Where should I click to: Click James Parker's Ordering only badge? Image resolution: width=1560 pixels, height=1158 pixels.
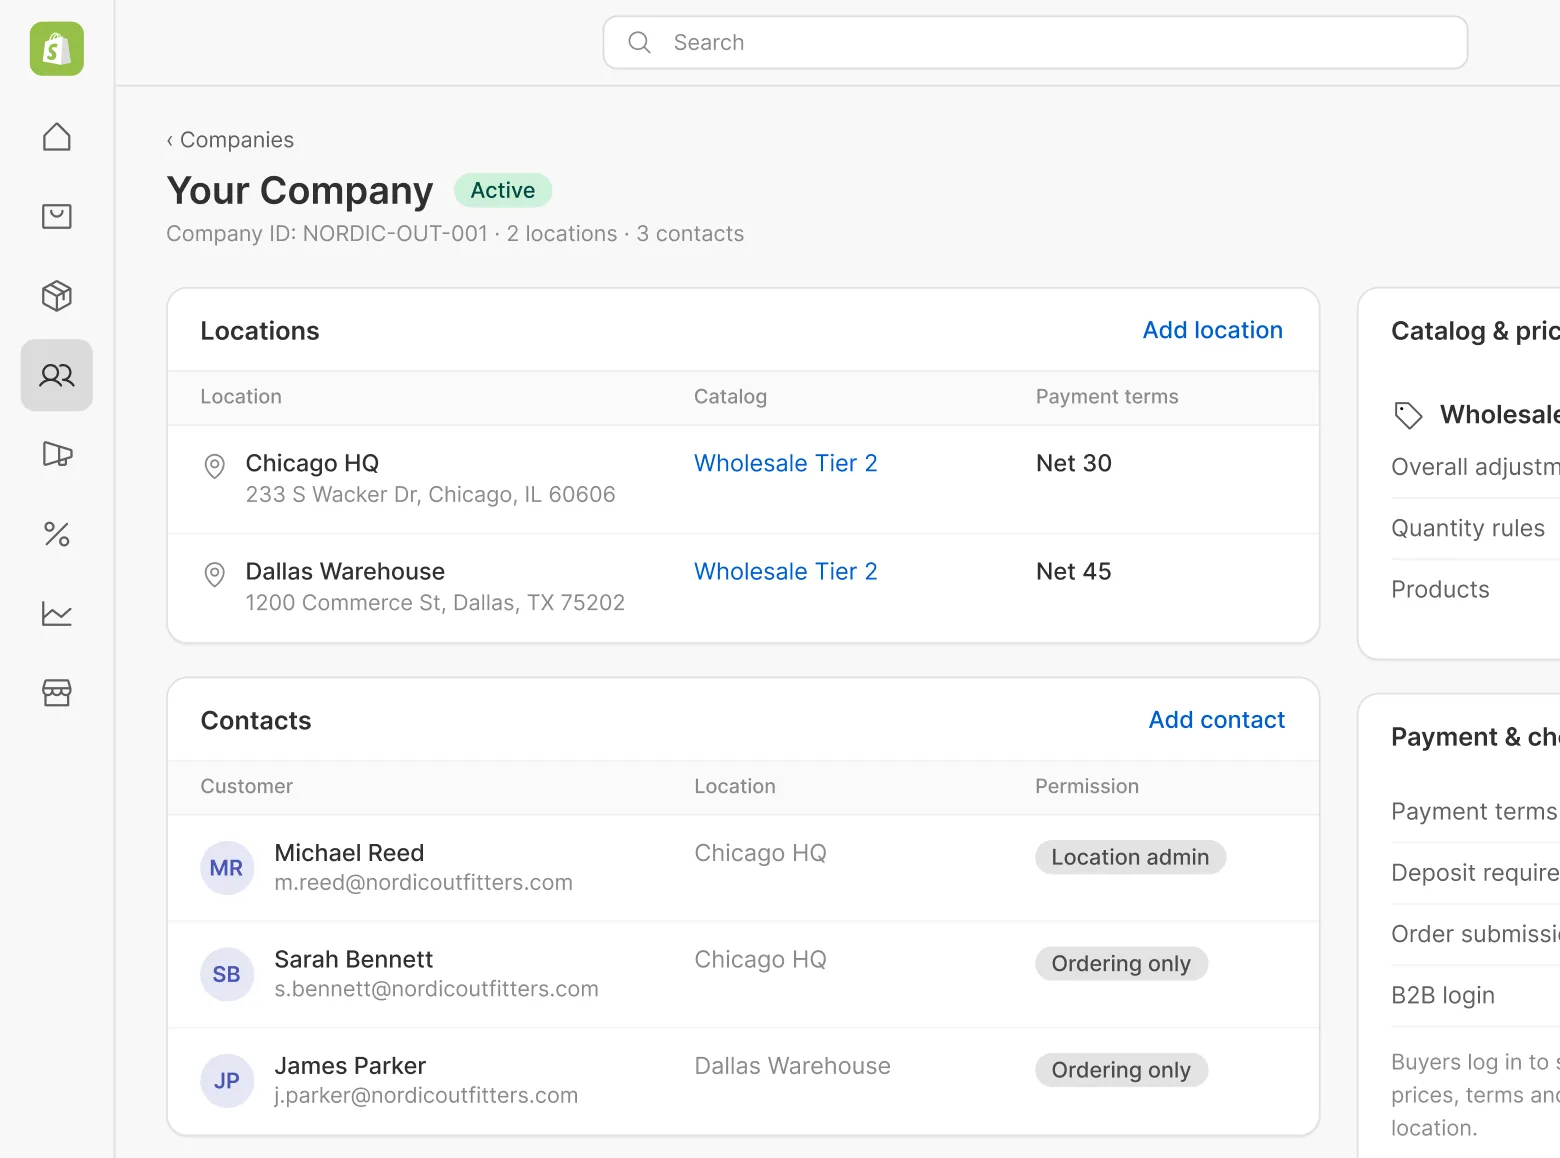tap(1121, 1070)
